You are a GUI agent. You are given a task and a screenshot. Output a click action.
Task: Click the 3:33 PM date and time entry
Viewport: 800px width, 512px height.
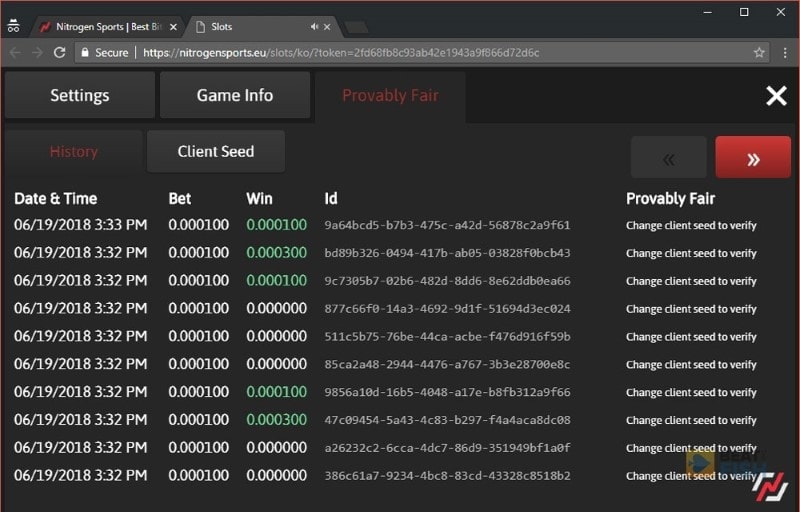(x=81, y=225)
